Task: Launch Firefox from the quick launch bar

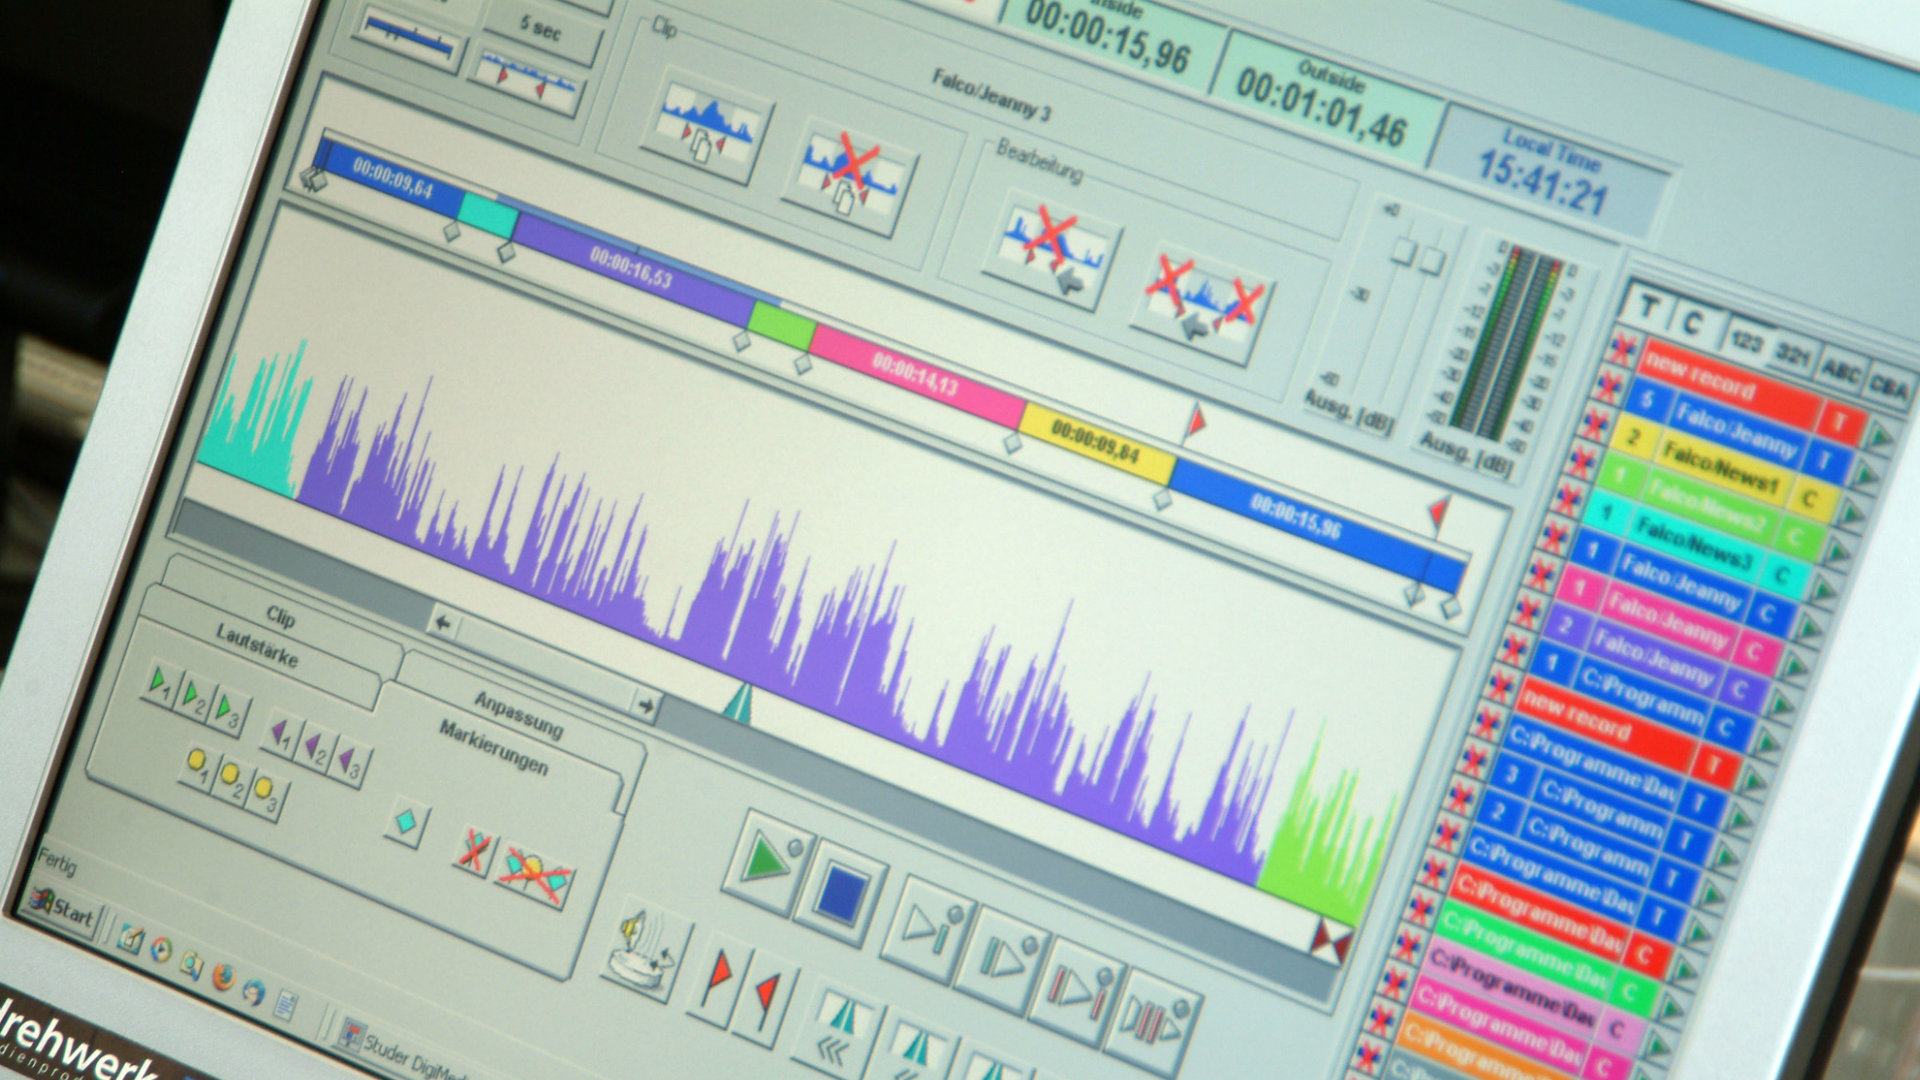Action: click(224, 976)
